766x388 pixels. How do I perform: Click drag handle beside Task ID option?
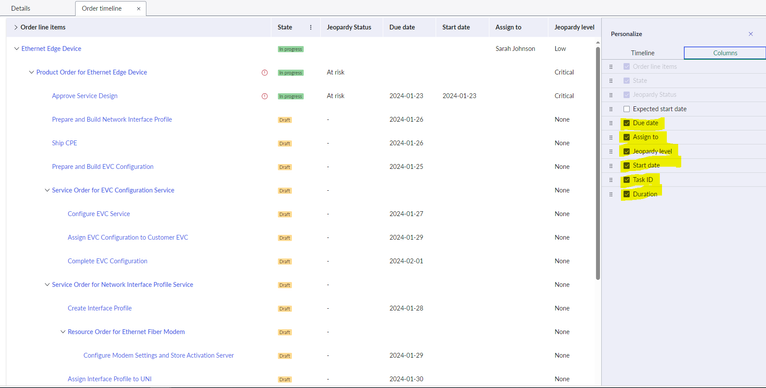click(611, 180)
